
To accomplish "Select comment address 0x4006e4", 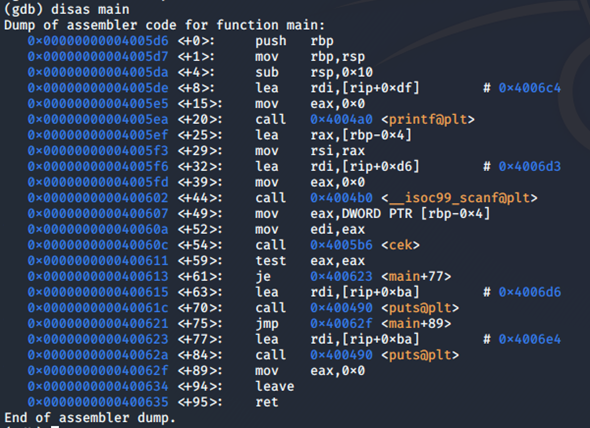I will 529,340.
